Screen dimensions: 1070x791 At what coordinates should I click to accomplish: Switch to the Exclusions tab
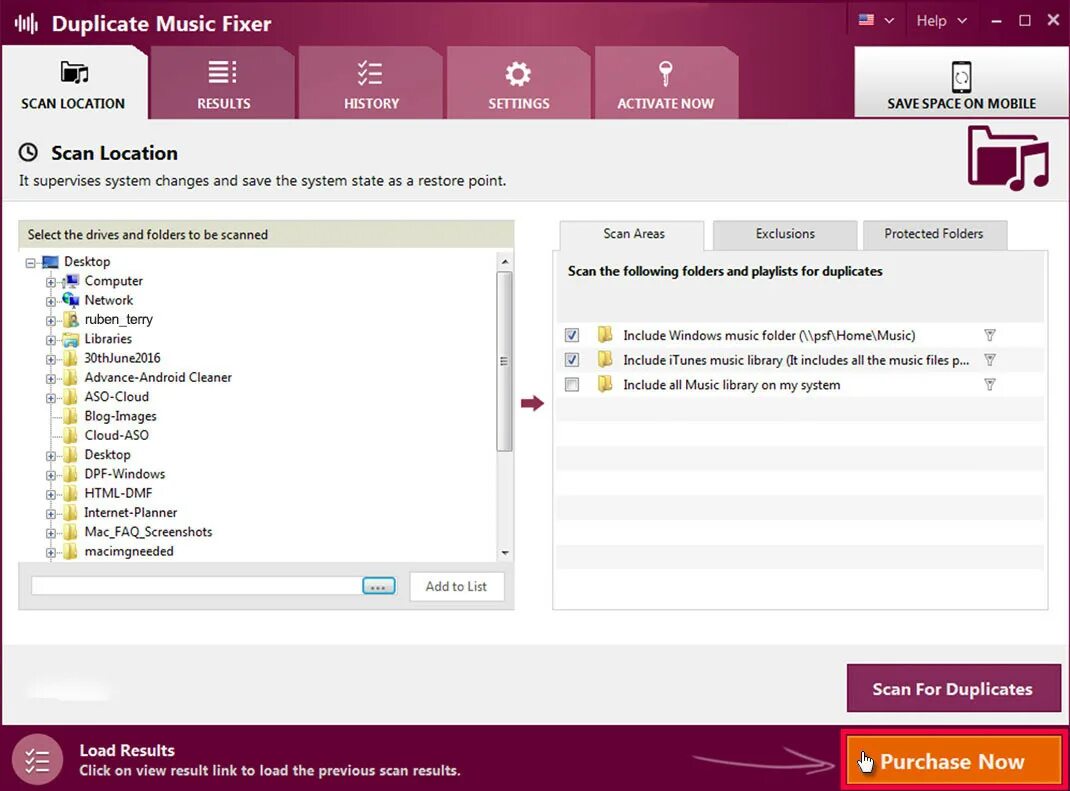785,234
